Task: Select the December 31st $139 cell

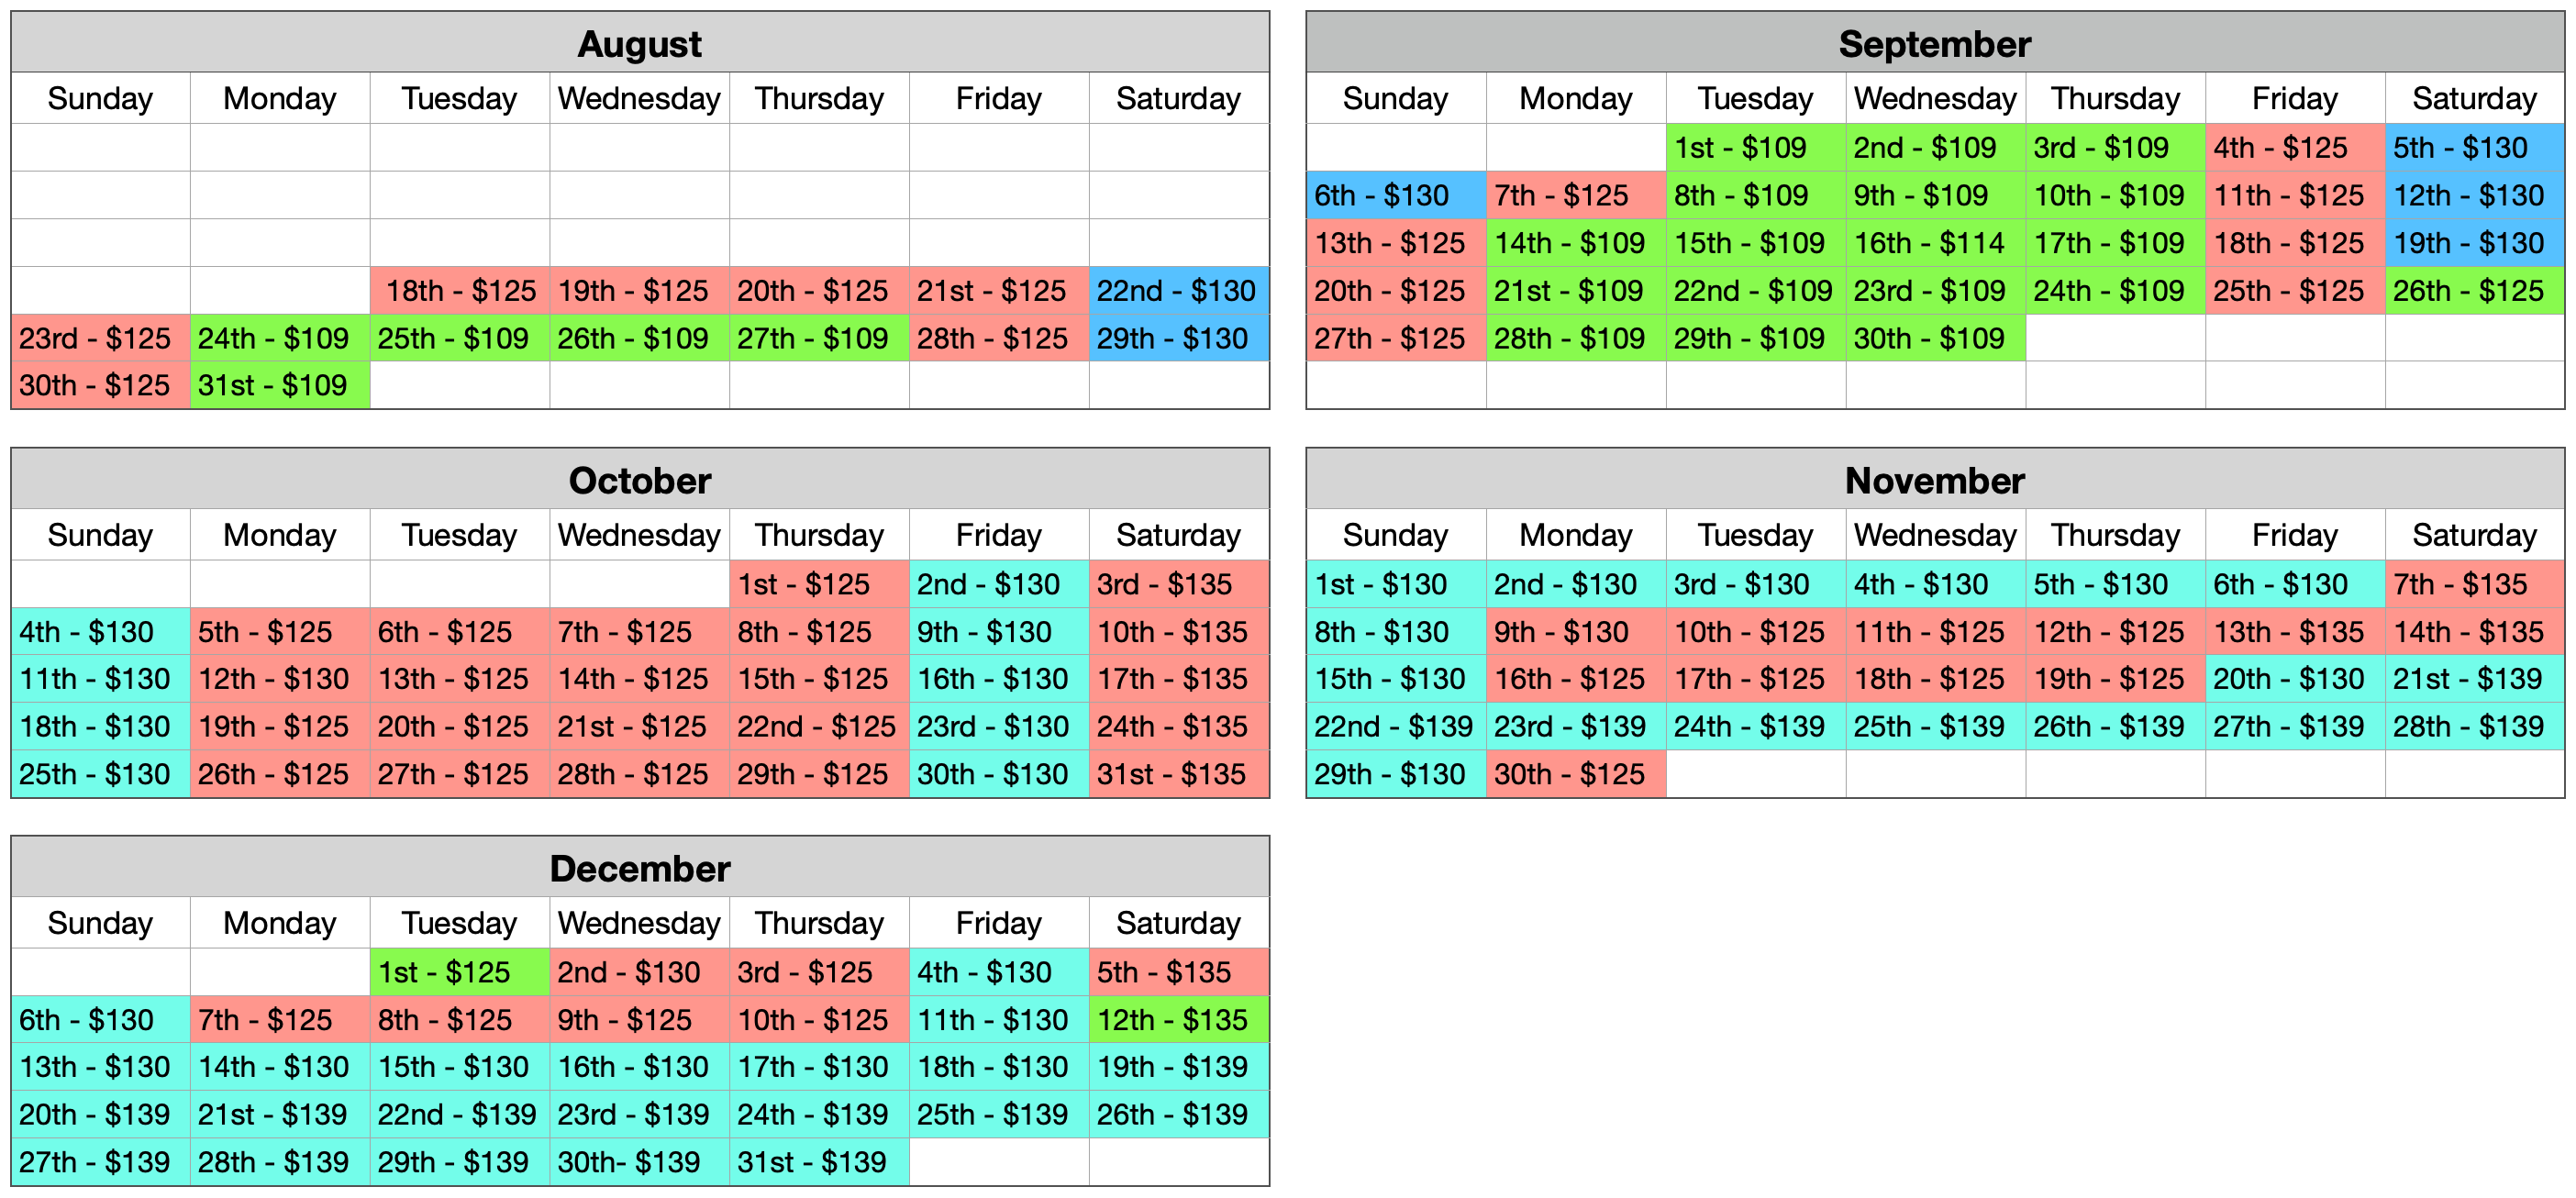Action: 818,1162
